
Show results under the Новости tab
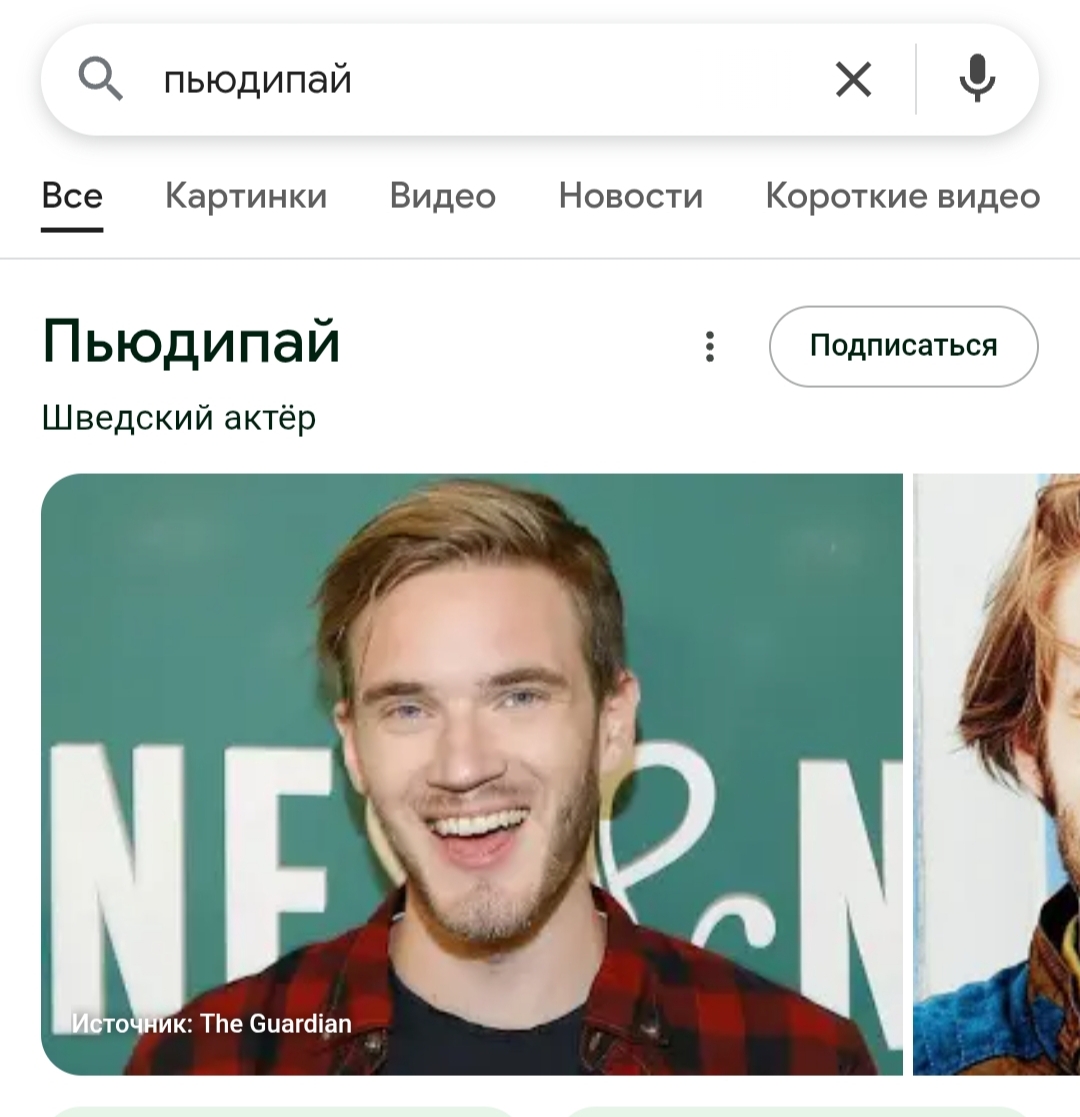click(x=630, y=195)
